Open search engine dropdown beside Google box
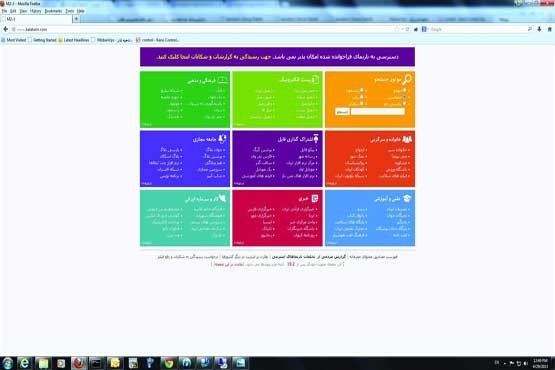Screen dimensions: 555x370 tap(424, 29)
